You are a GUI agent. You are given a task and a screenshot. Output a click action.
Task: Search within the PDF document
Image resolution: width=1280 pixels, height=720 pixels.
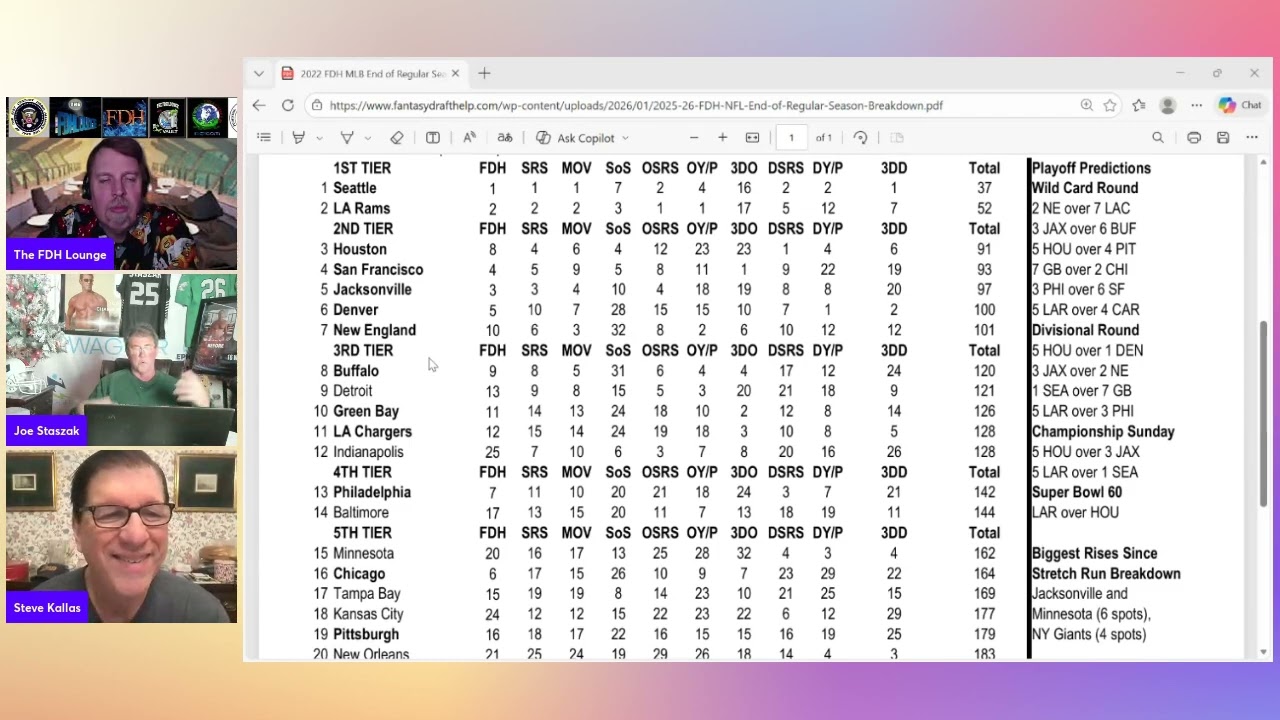click(1158, 138)
